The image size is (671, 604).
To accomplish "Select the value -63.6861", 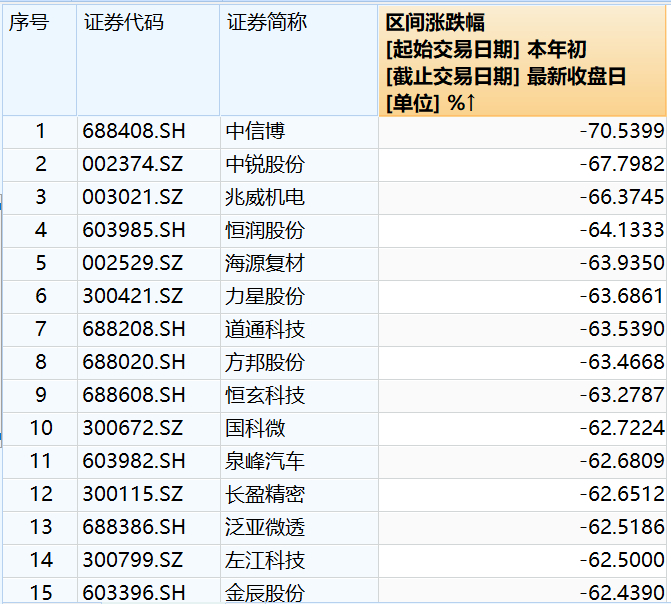I will (622, 296).
